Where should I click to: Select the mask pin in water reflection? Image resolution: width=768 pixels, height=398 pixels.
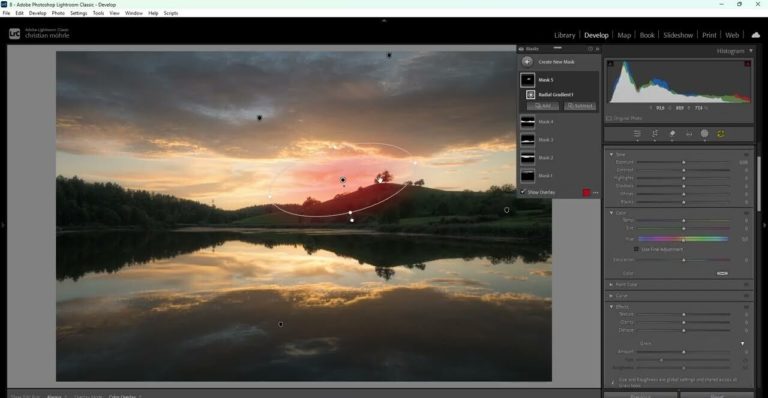pyautogui.click(x=281, y=324)
